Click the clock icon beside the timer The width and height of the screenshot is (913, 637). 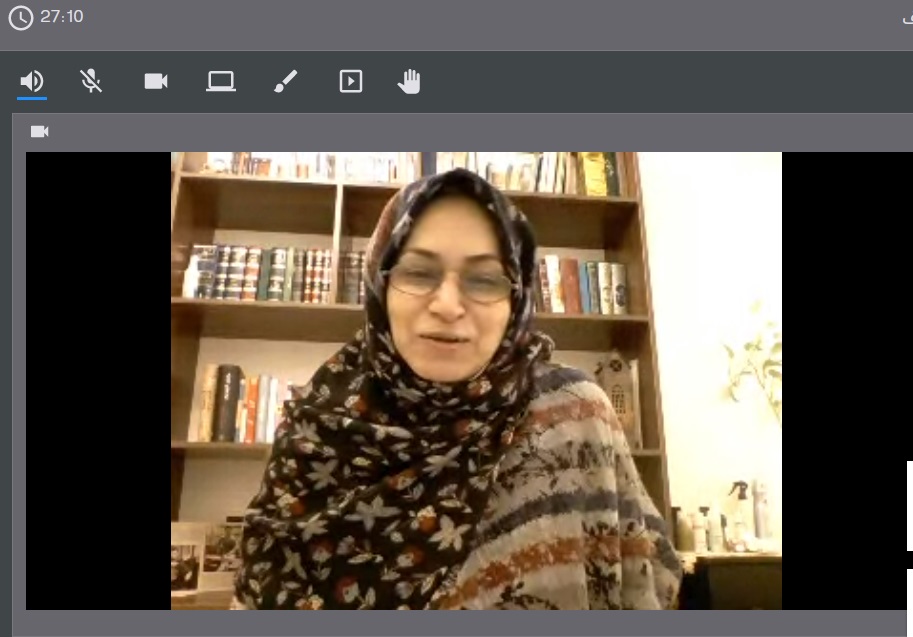click(20, 18)
